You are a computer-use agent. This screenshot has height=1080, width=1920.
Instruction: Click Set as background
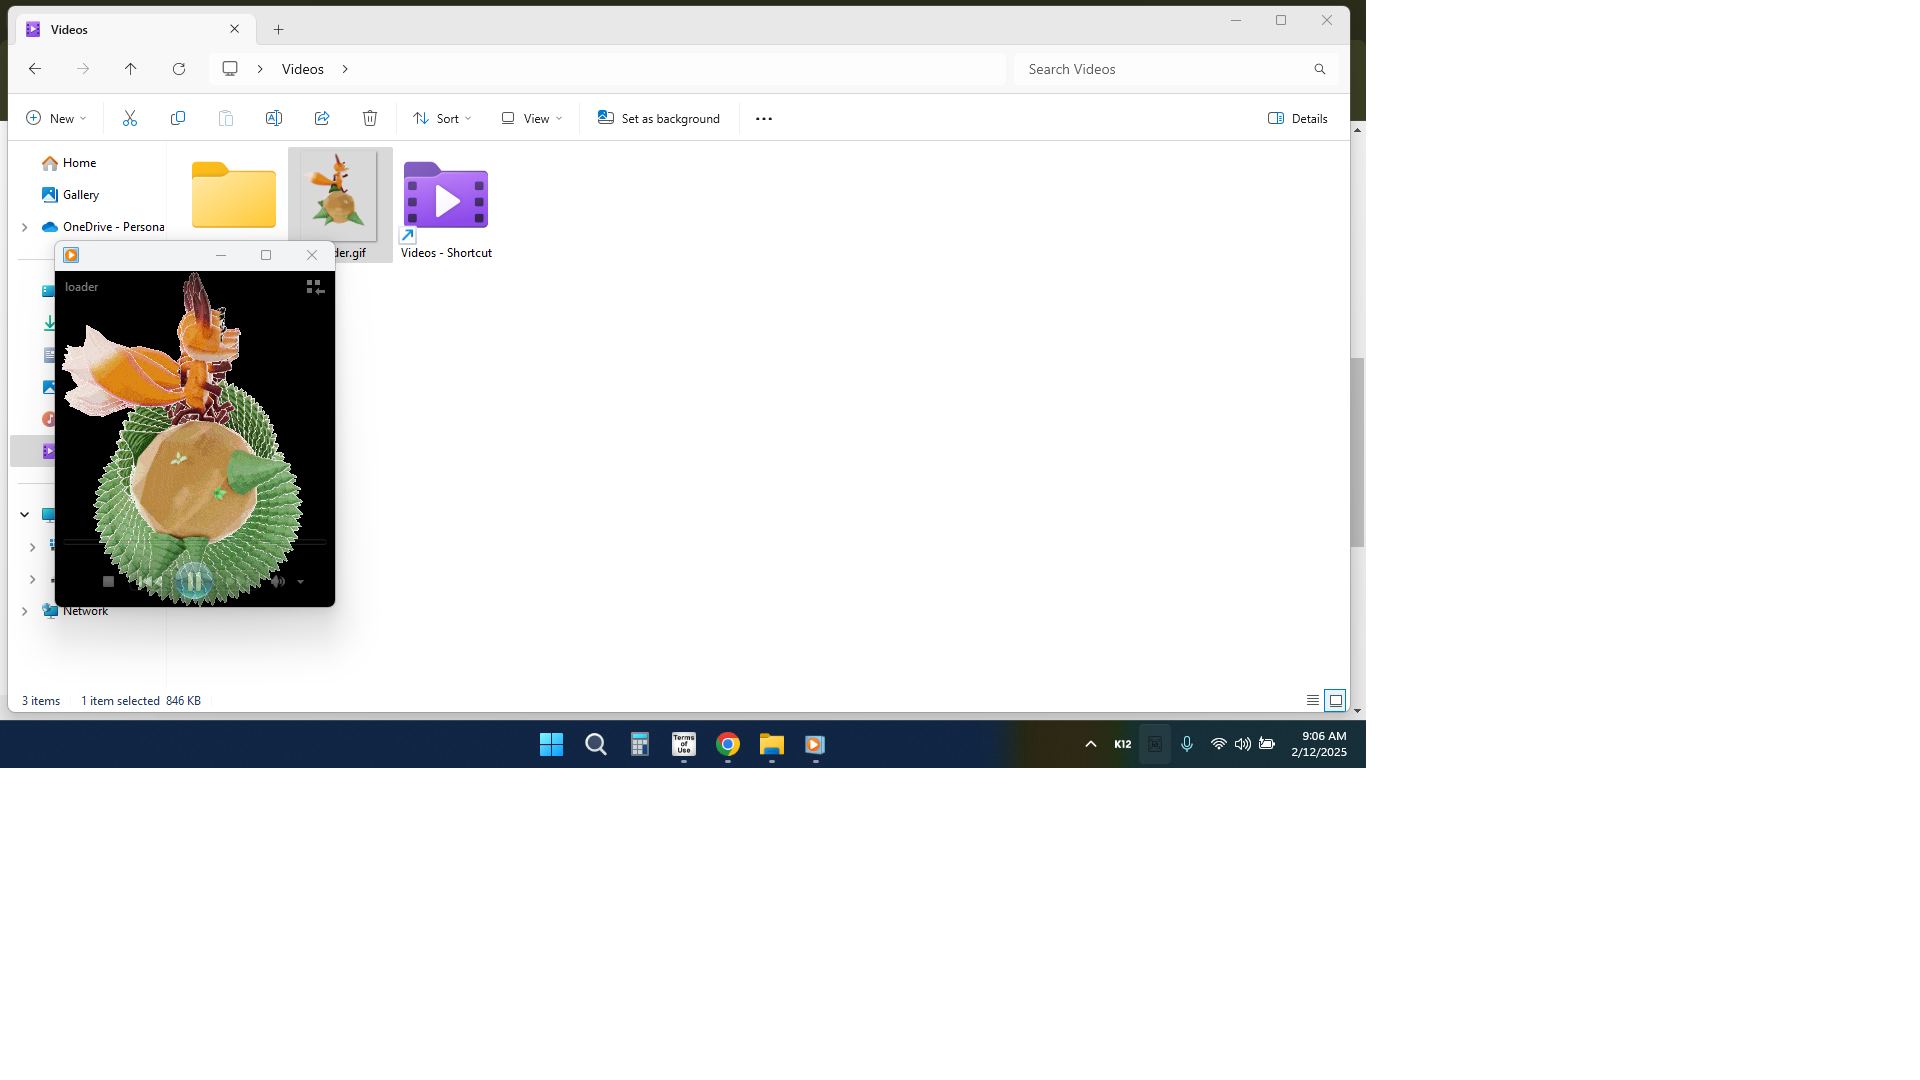tap(659, 118)
